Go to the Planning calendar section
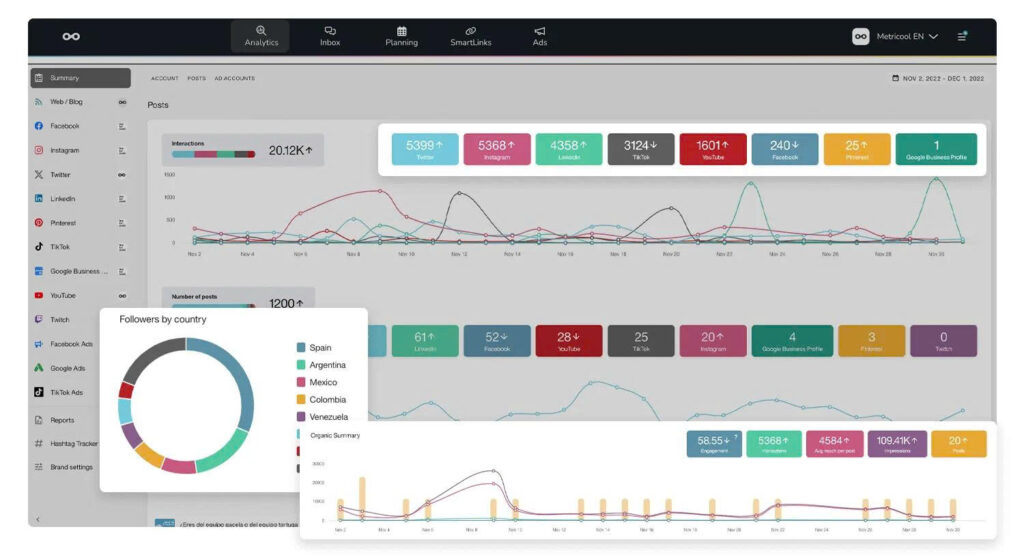1024x555 pixels. 401,36
